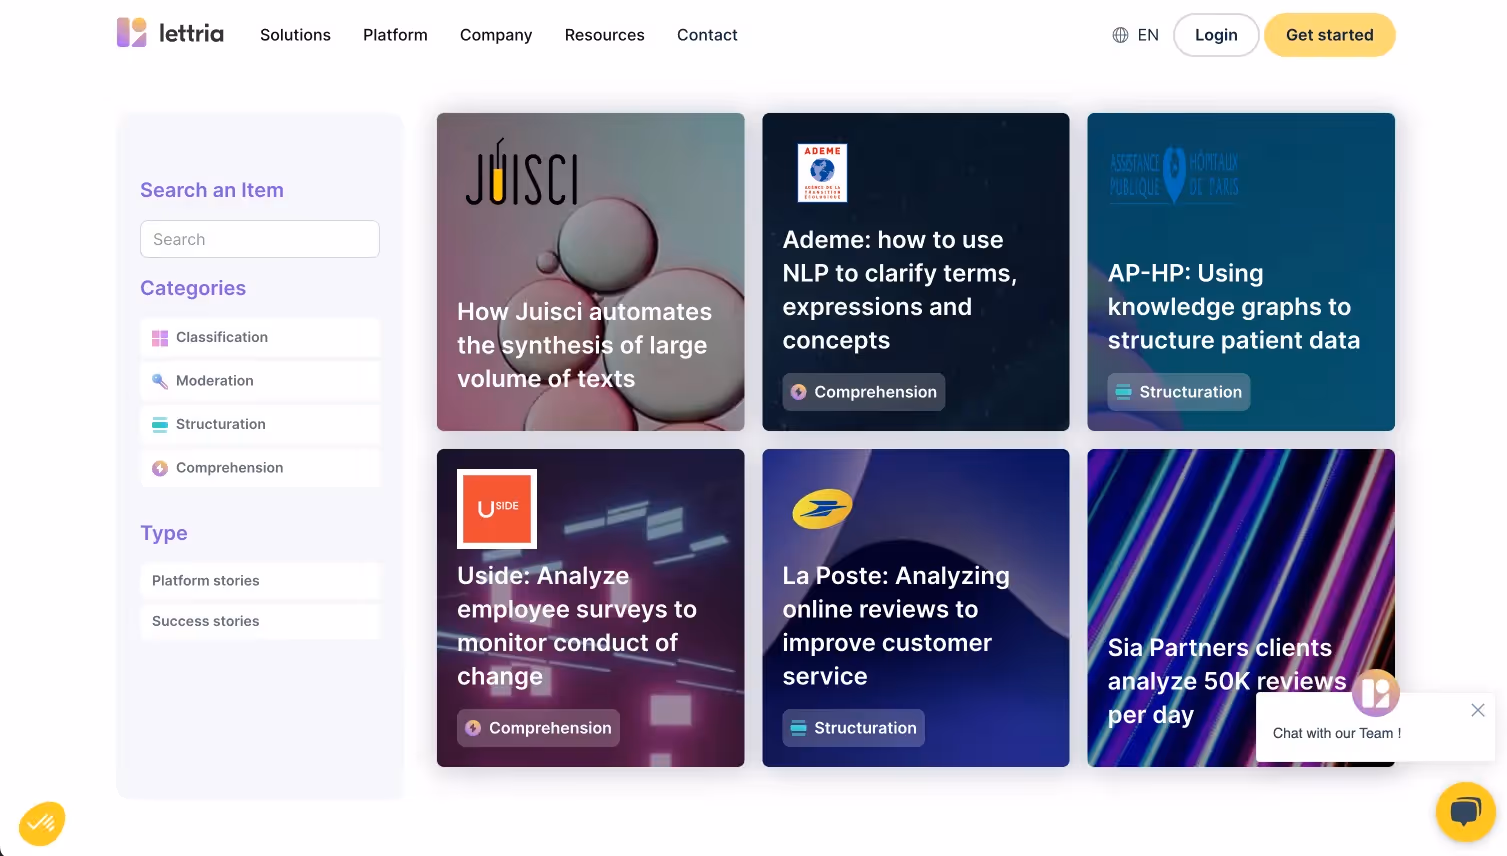Click the 'Categories' heading
The image size is (1507, 856).
[193, 288]
